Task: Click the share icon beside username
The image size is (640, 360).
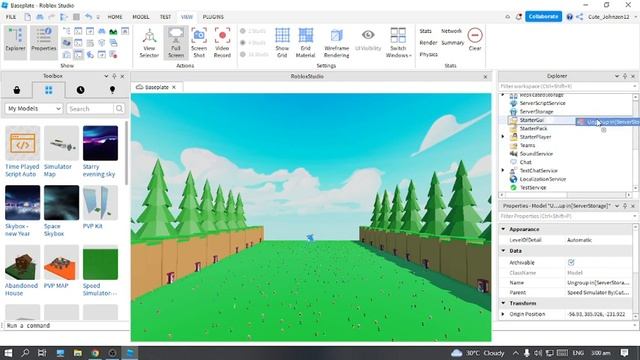Action: 580,17
